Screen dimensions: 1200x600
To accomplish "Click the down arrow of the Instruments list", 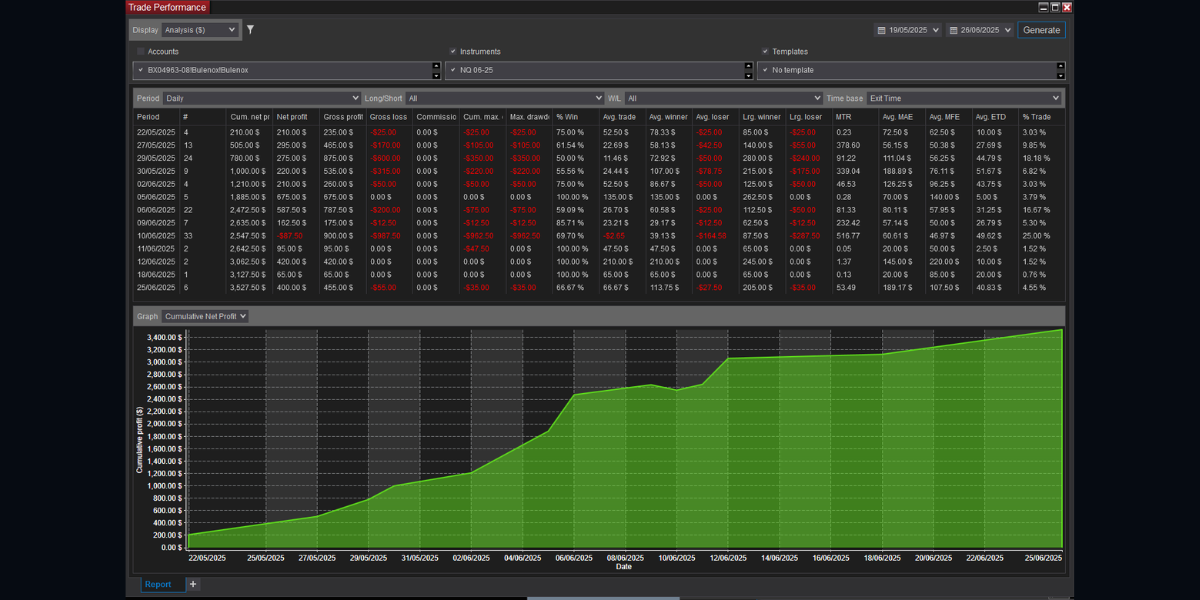I will (x=749, y=75).
